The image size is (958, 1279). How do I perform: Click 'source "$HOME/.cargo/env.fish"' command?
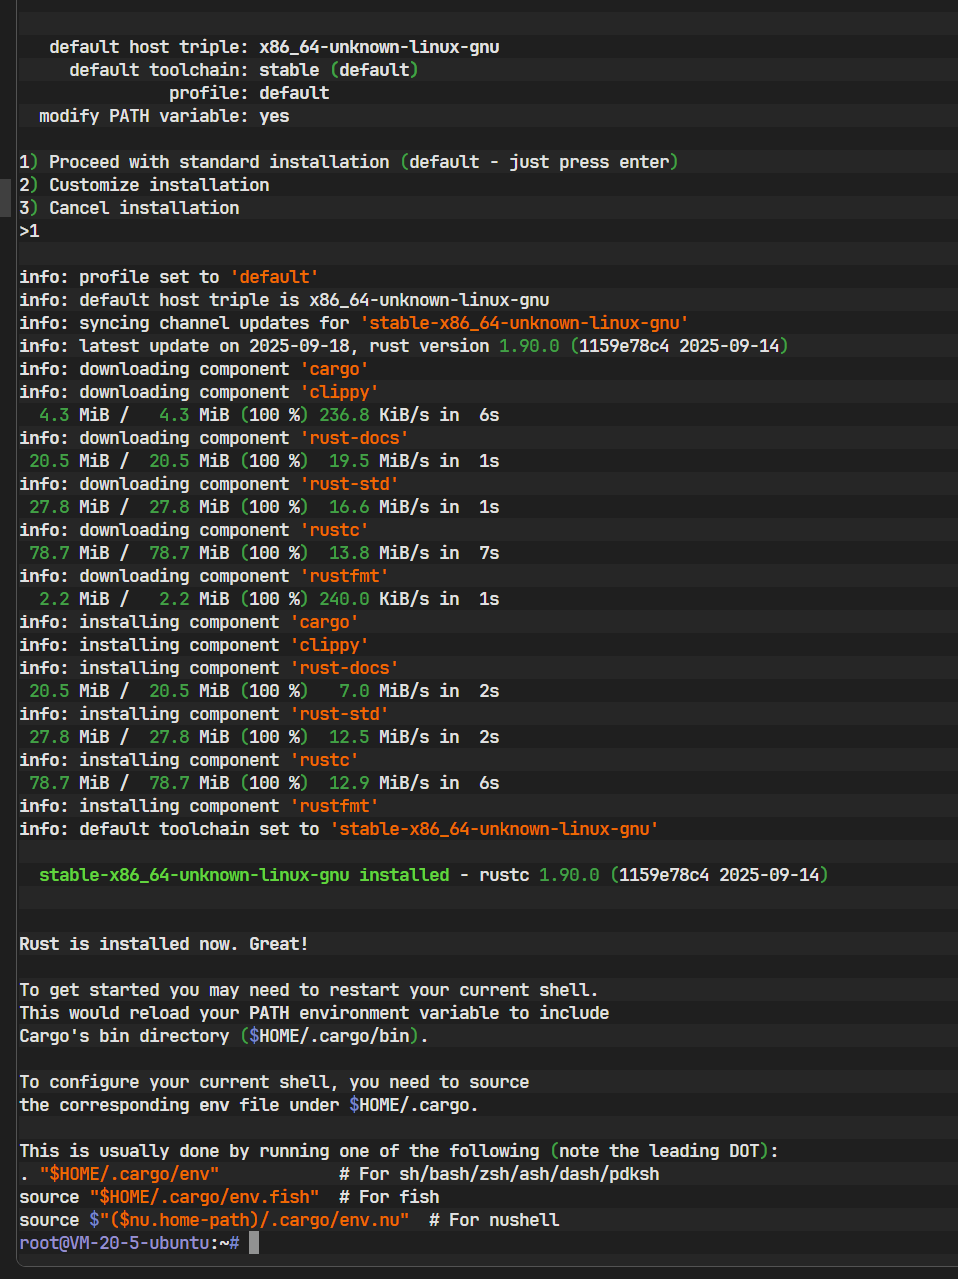tap(169, 1197)
